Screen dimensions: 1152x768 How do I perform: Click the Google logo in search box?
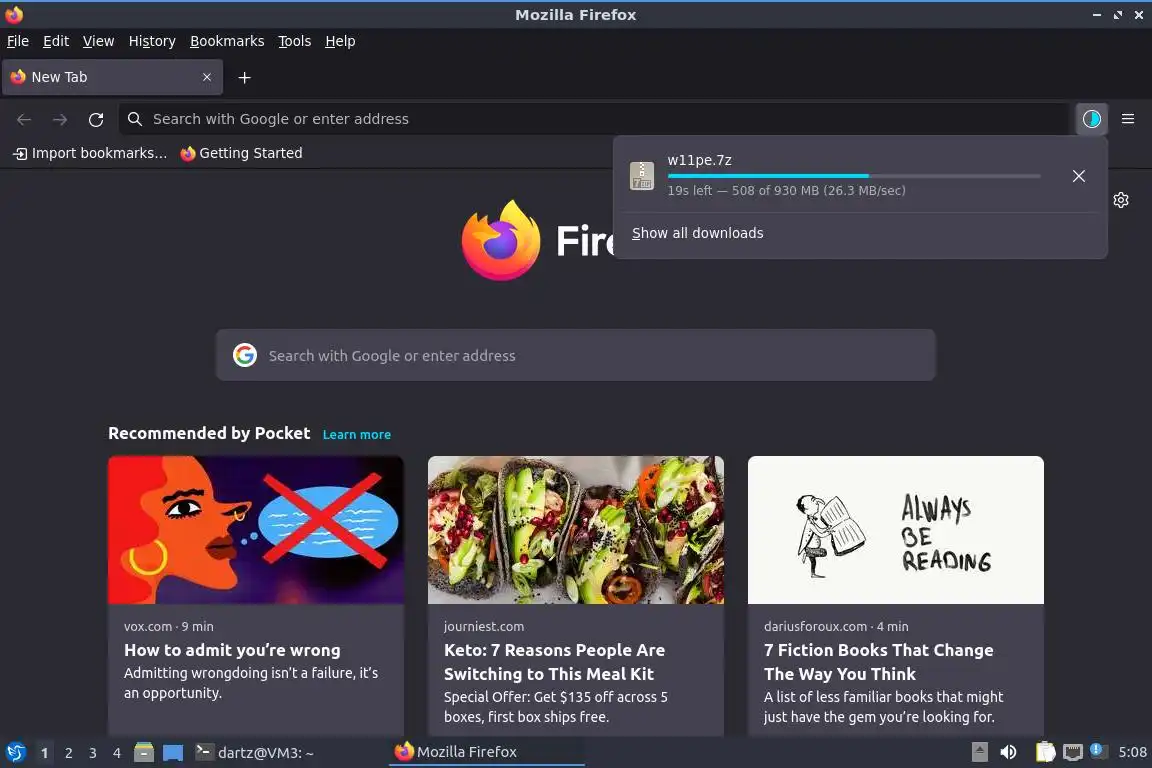[x=245, y=355]
